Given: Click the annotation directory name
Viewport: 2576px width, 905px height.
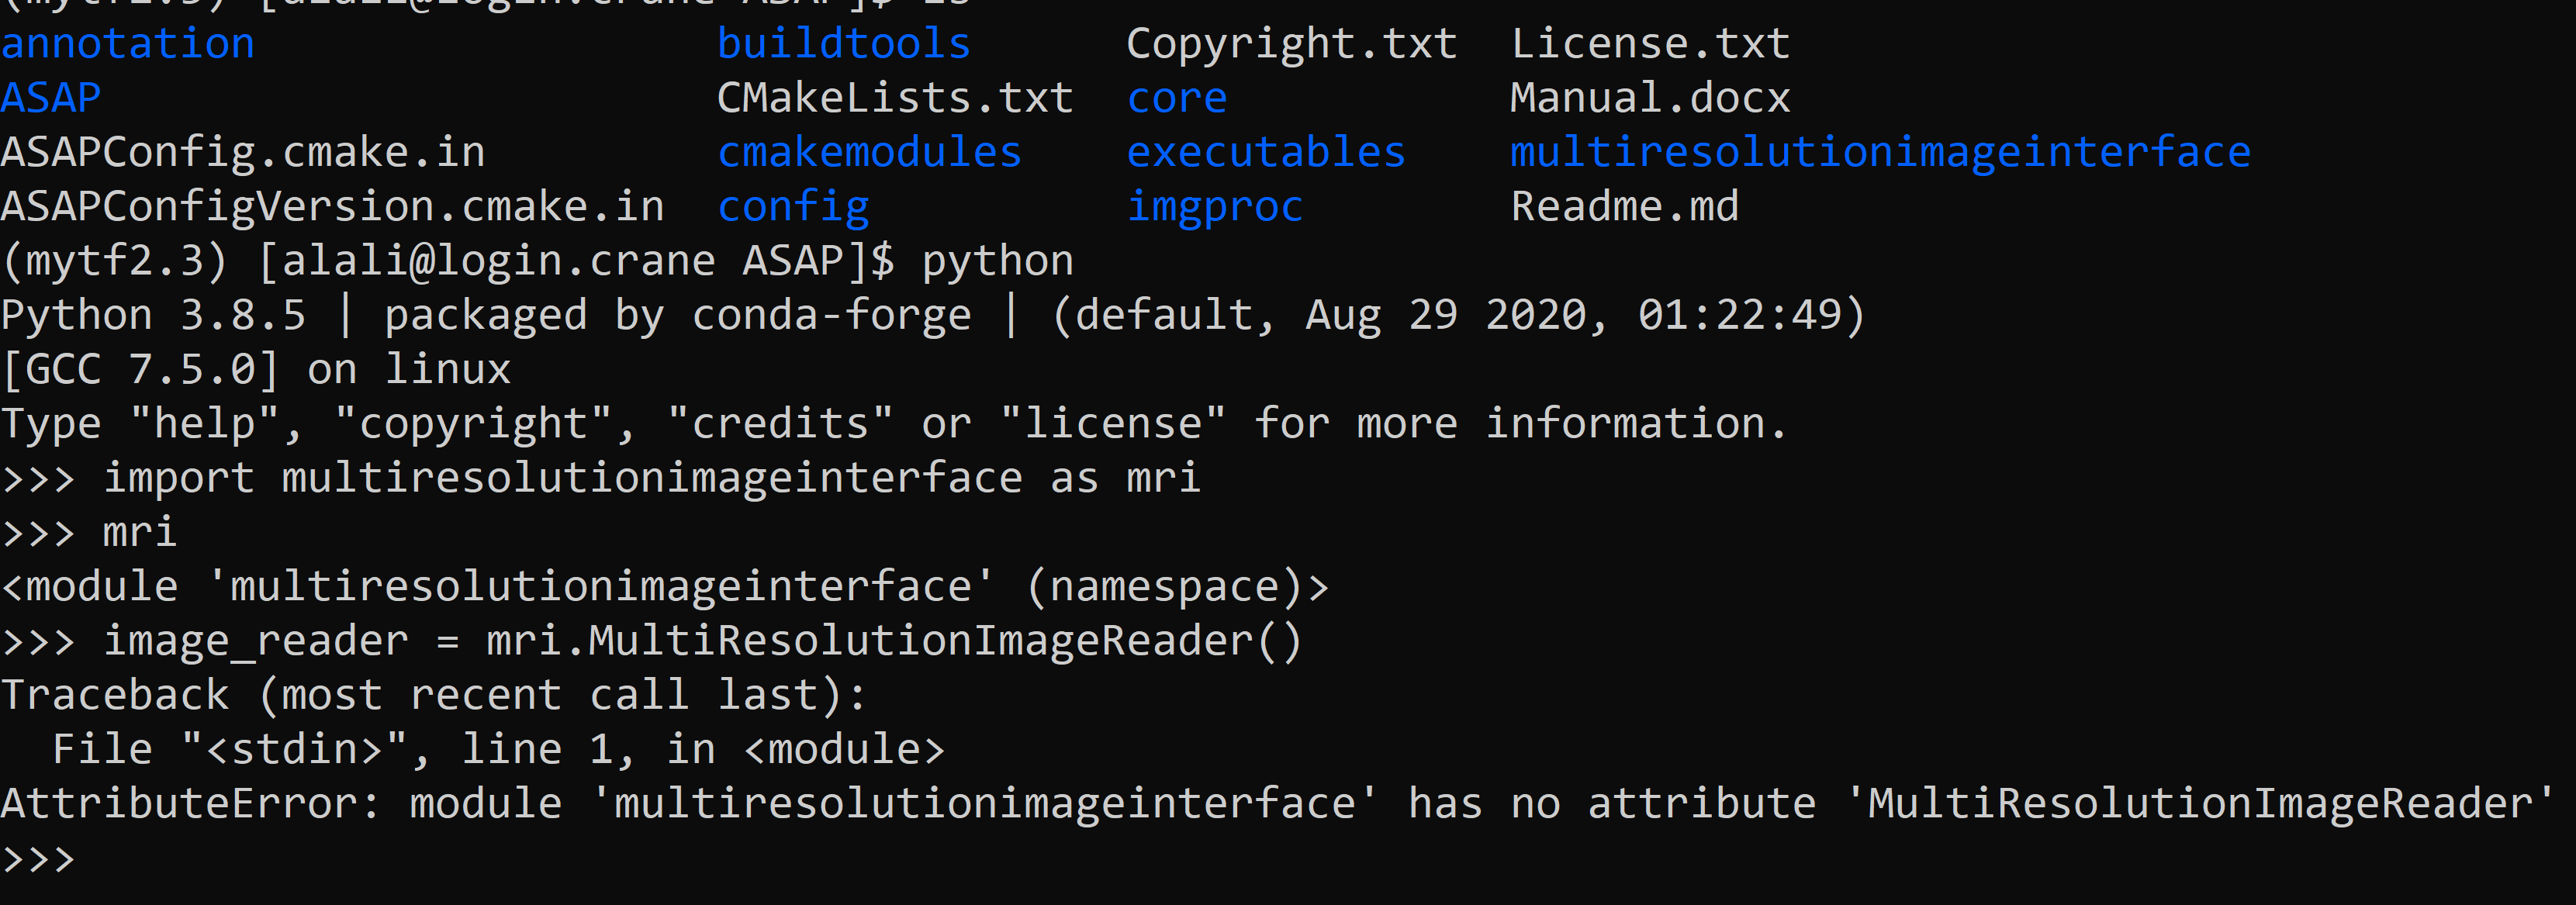Looking at the screenshot, I should pos(128,44).
